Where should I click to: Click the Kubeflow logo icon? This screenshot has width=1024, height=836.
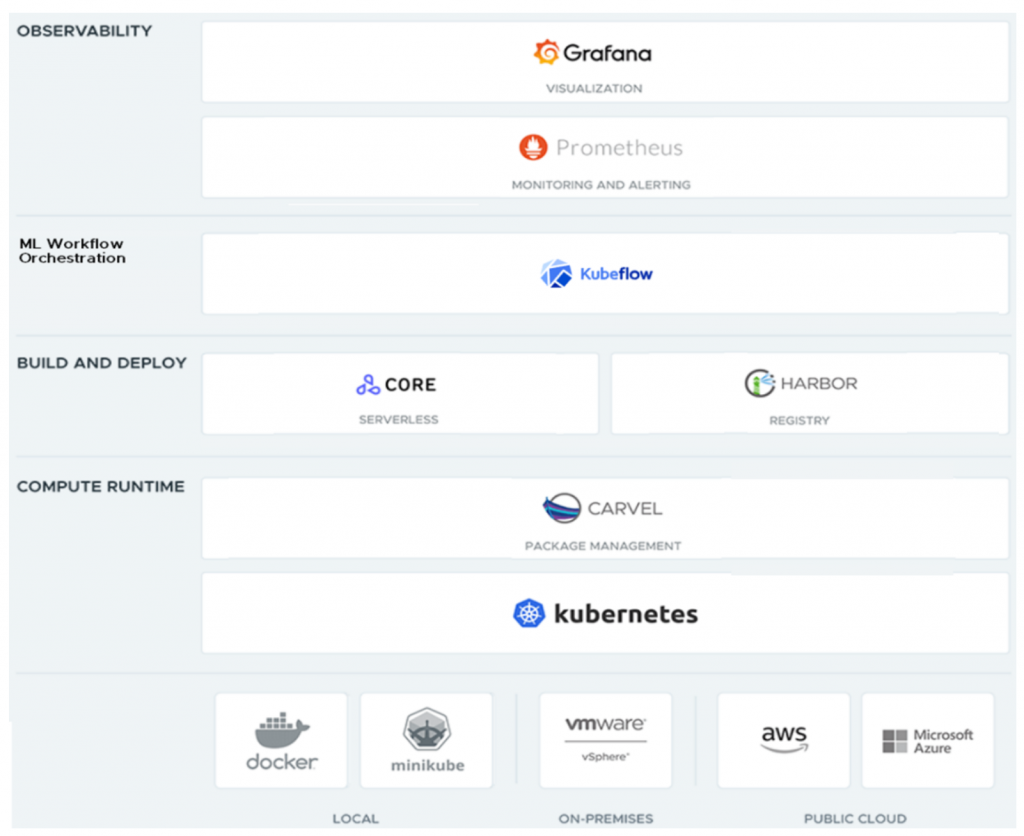[x=556, y=274]
